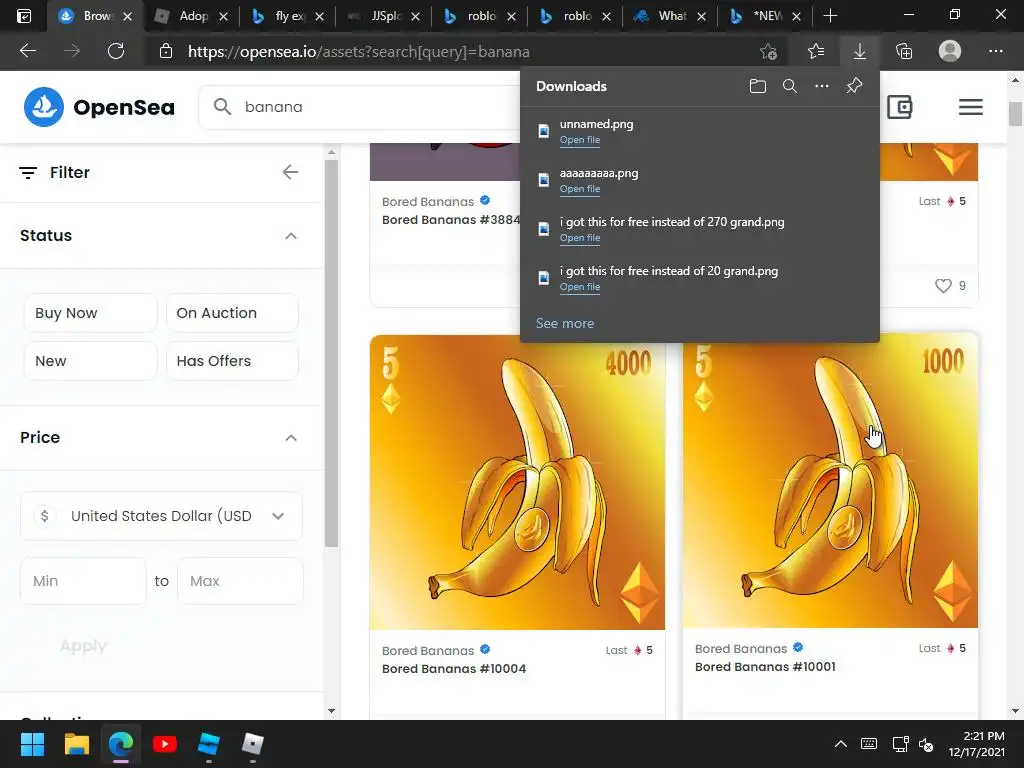This screenshot has width=1024, height=768.
Task: Toggle the Has Offers status filter
Action: point(232,361)
